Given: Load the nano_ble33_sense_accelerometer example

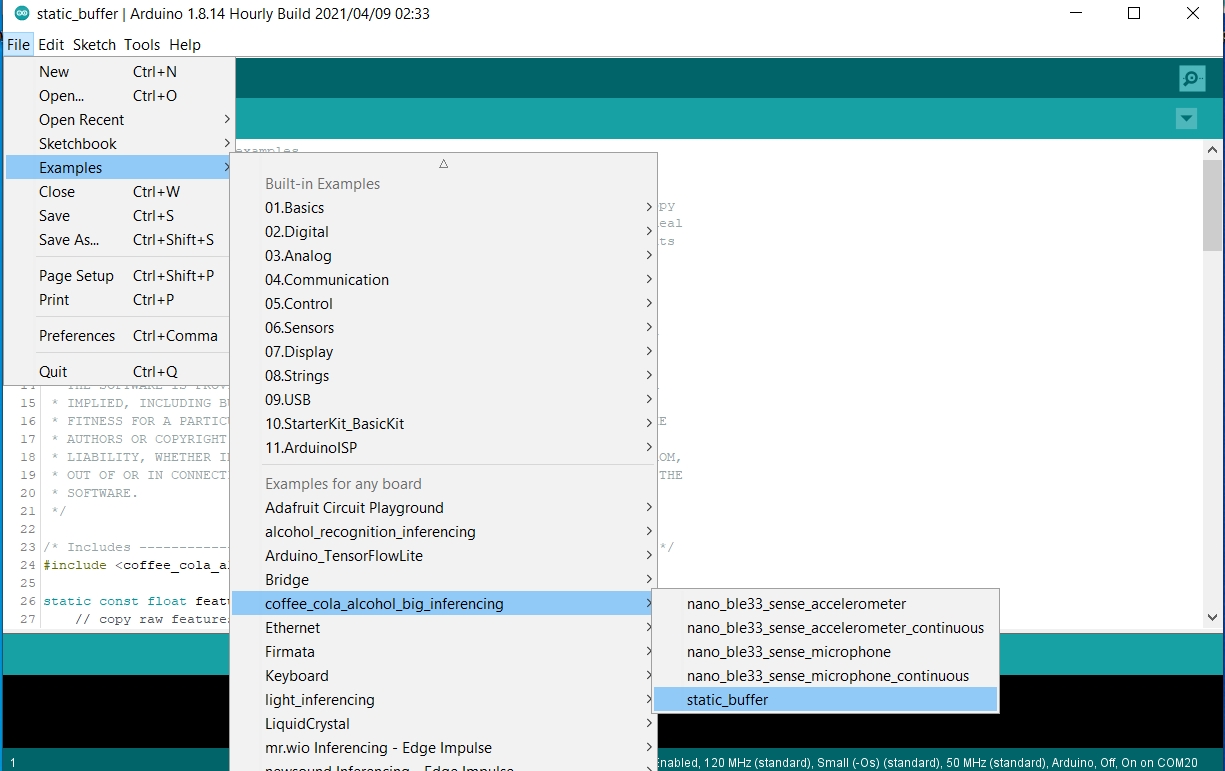Looking at the screenshot, I should (825, 604).
